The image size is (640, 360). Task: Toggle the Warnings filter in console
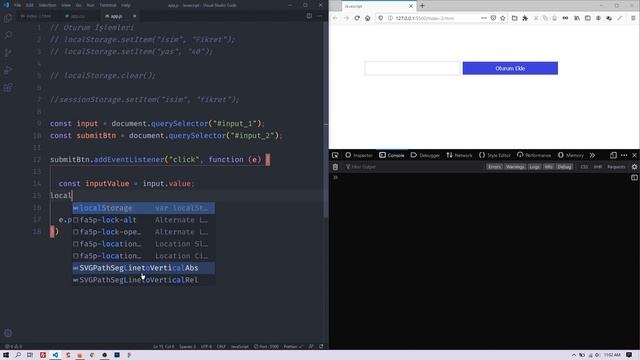[x=515, y=167]
